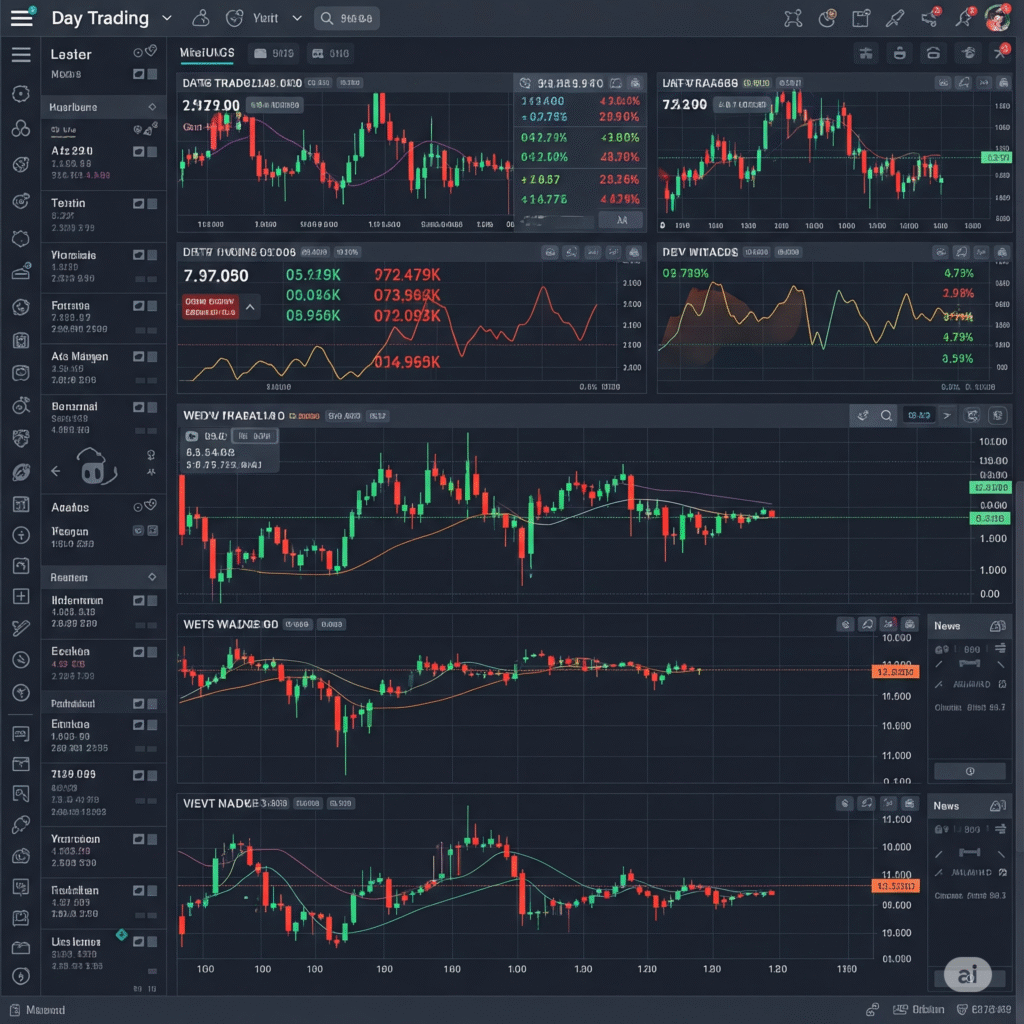
Task: Select the settings gear in the left sidebar
Action: (22, 92)
